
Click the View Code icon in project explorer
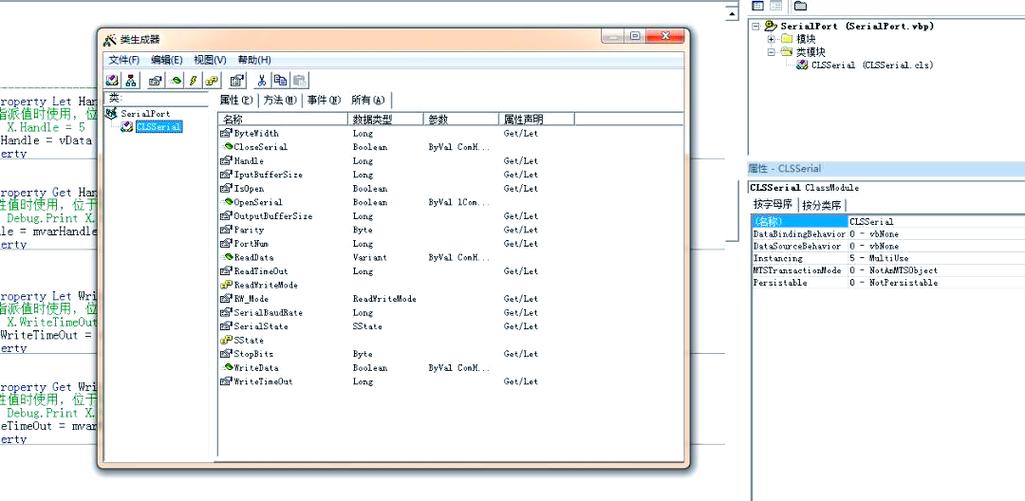[758, 6]
